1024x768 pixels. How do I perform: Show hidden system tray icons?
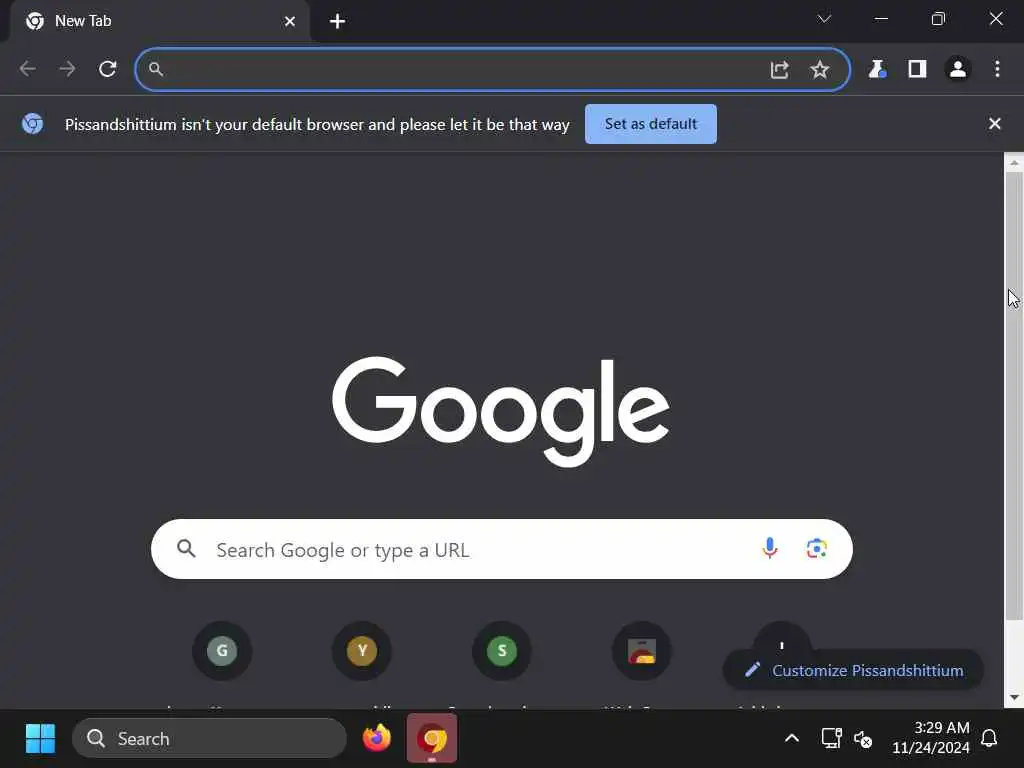pyautogui.click(x=792, y=739)
